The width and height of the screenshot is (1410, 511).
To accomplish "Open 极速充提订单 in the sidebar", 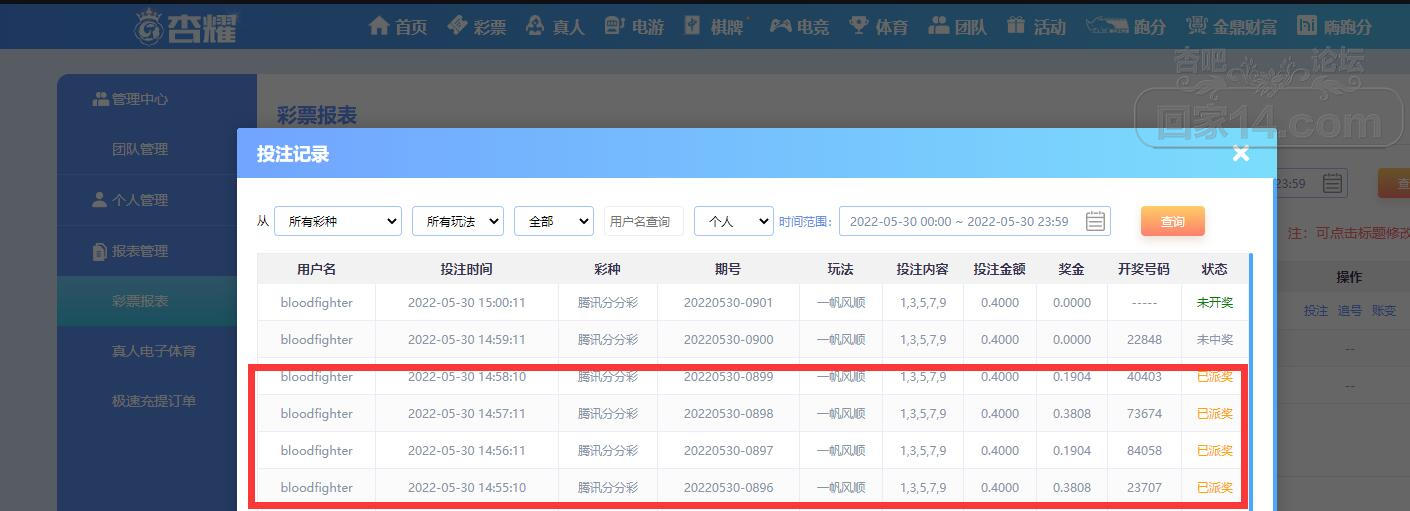I will coord(154,401).
